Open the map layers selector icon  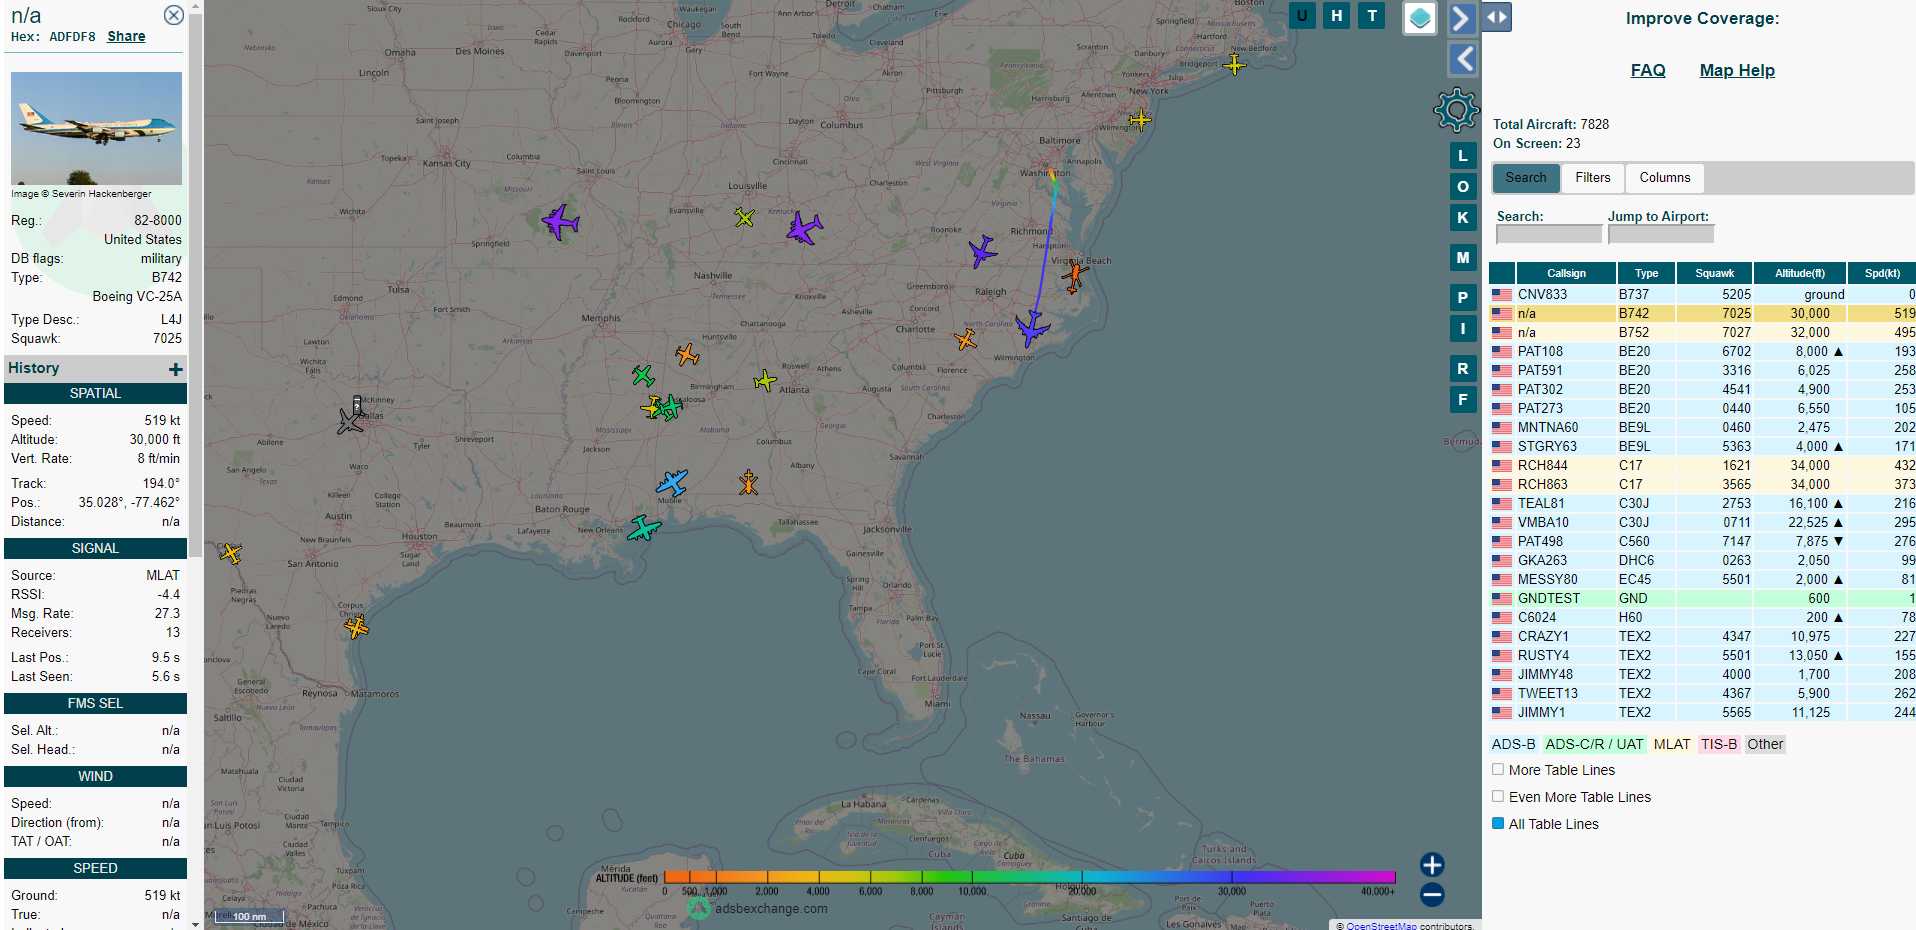click(x=1420, y=18)
